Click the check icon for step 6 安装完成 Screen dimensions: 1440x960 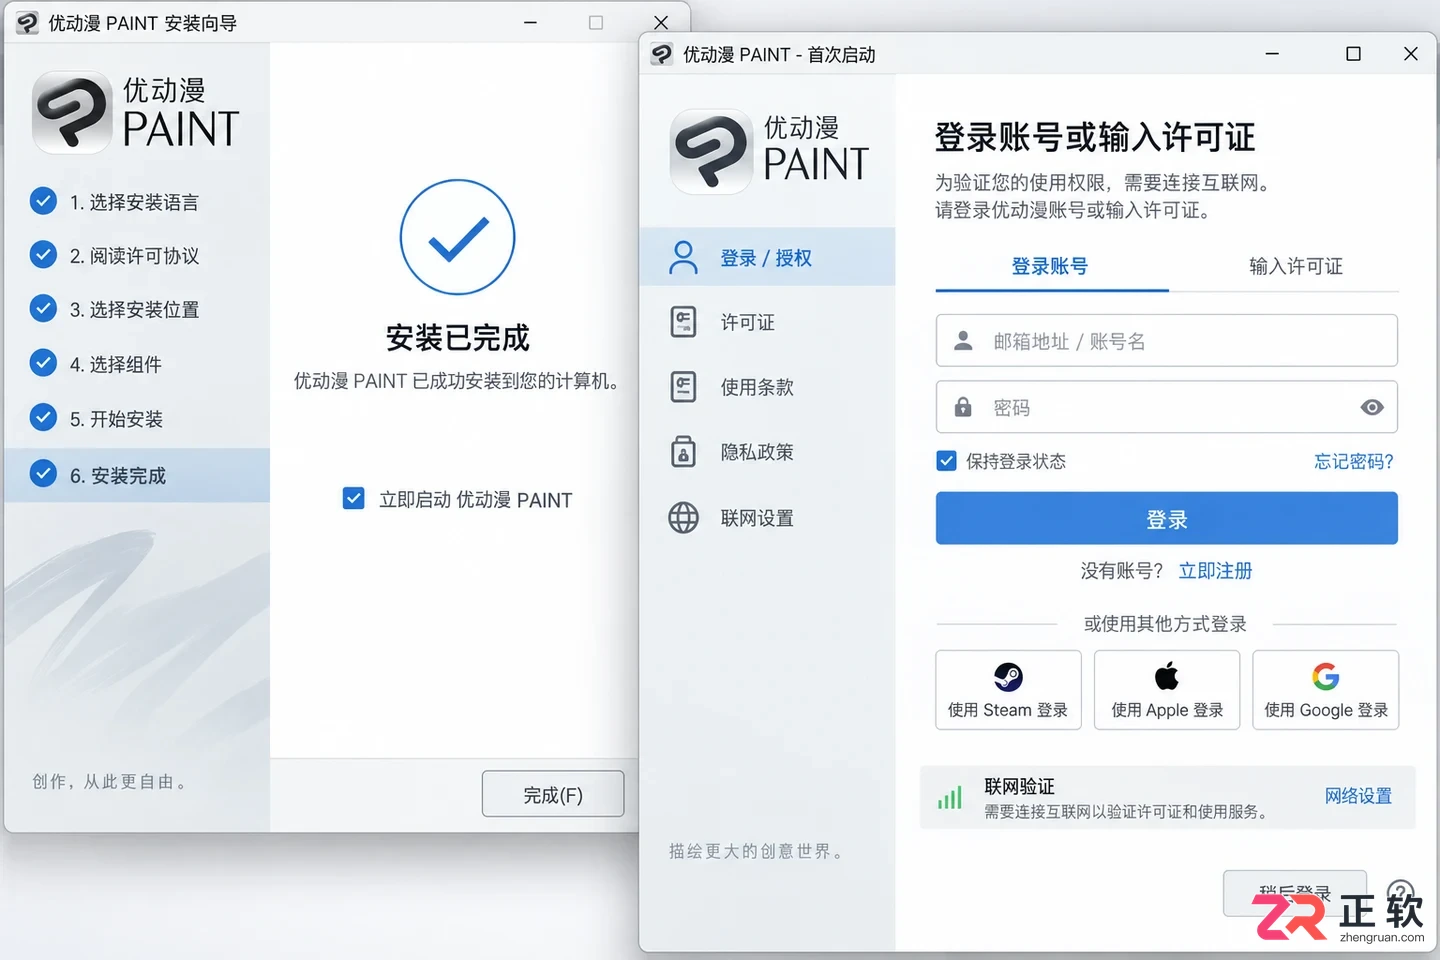pos(43,473)
